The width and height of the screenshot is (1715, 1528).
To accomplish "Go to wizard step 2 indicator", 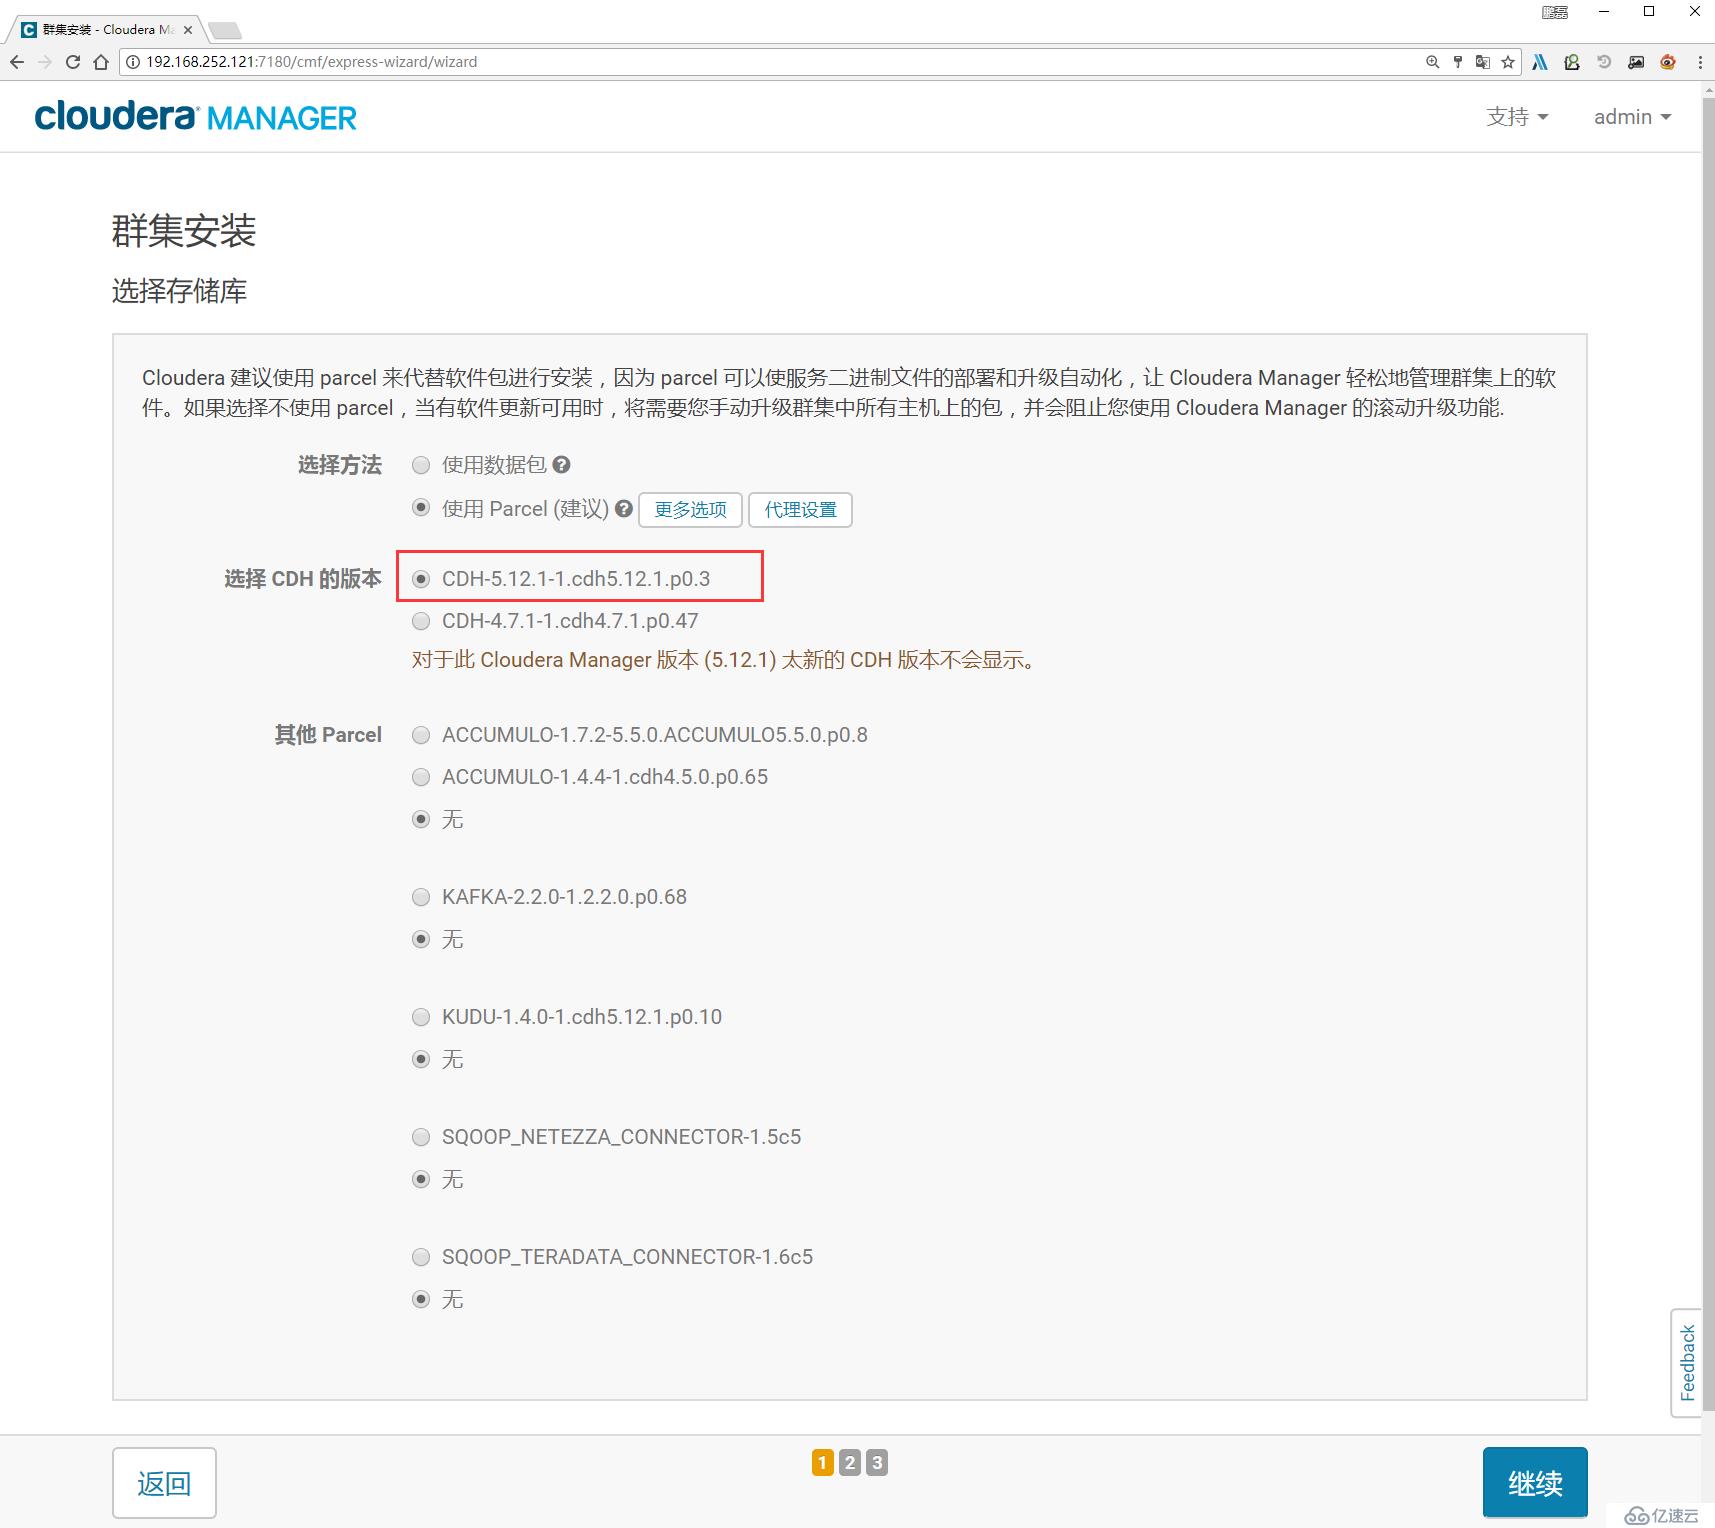I will click(850, 1463).
